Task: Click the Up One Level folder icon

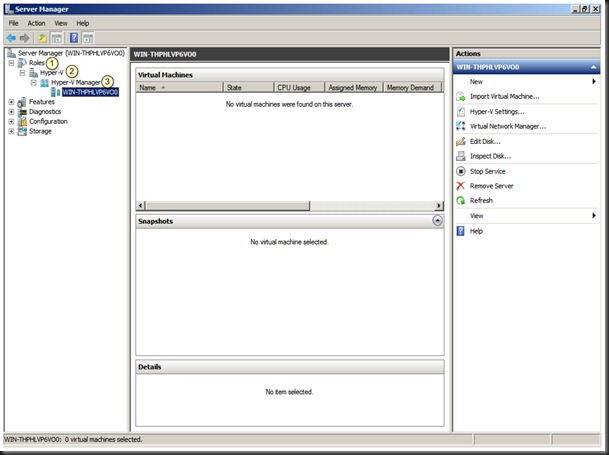Action: 42,38
